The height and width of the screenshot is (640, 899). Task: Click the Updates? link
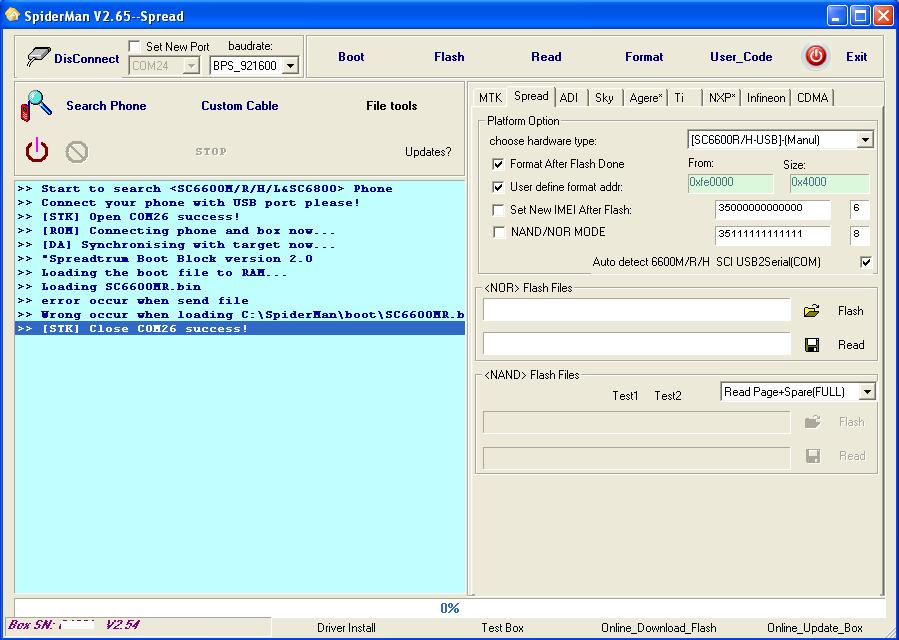click(x=428, y=152)
